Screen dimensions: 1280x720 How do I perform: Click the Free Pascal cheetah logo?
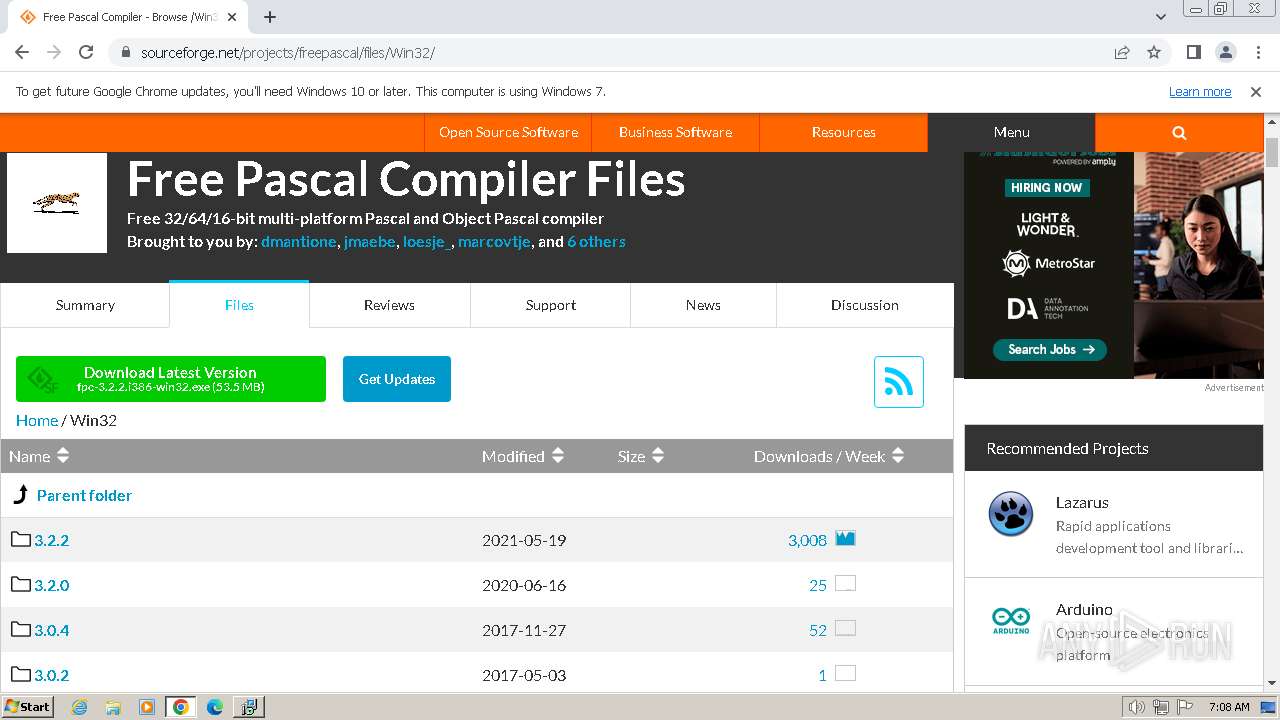pyautogui.click(x=57, y=202)
